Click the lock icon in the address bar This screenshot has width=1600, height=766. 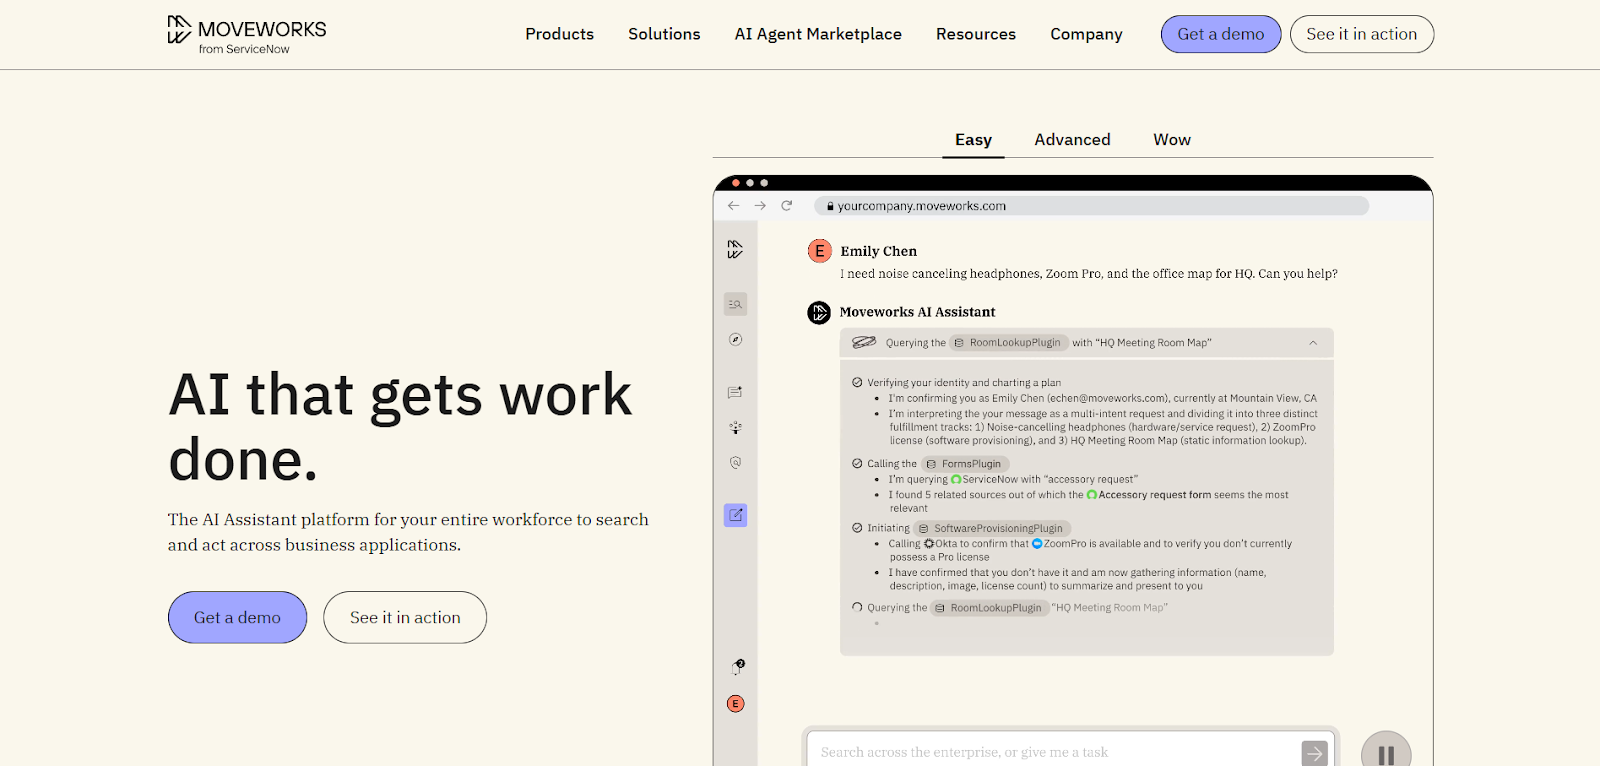point(830,206)
